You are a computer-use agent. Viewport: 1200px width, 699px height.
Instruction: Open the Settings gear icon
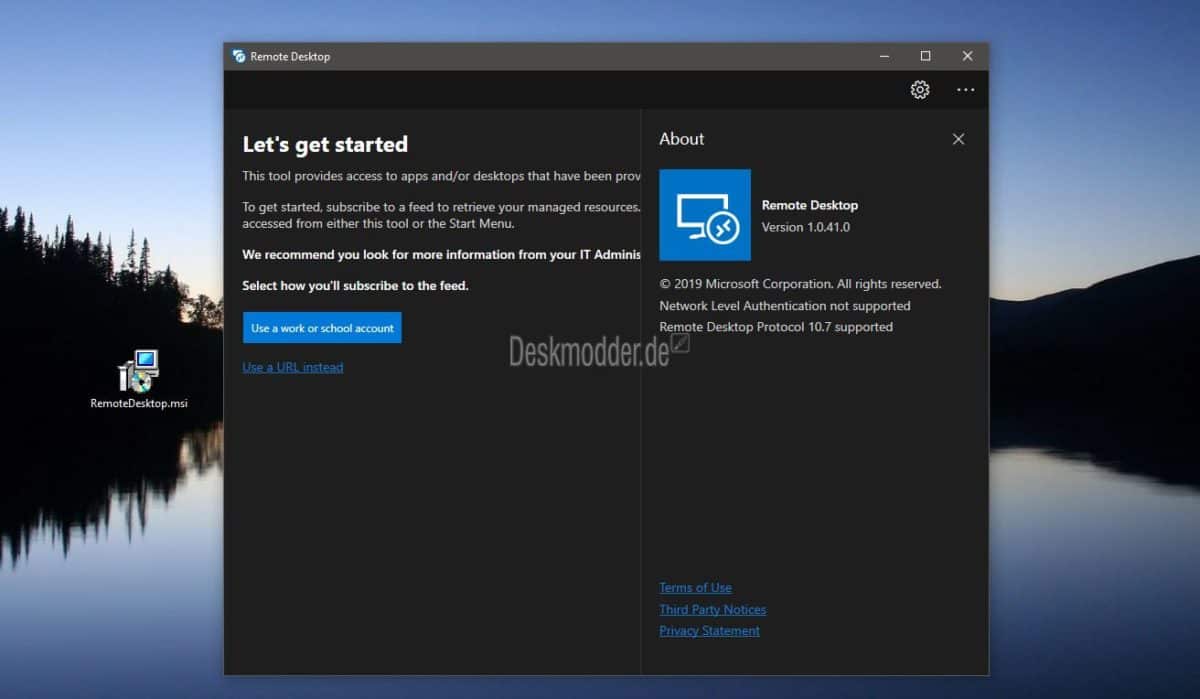tap(920, 90)
